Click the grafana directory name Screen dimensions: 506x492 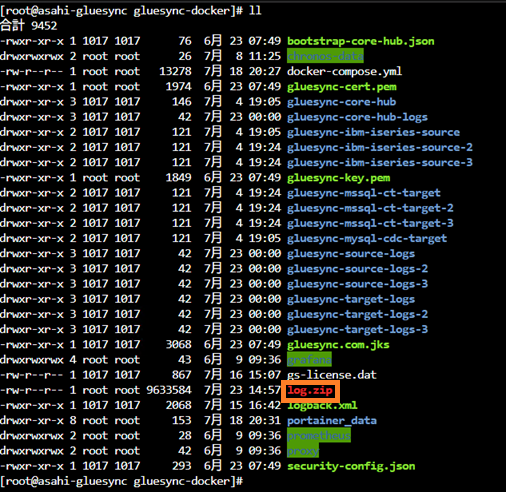309,360
